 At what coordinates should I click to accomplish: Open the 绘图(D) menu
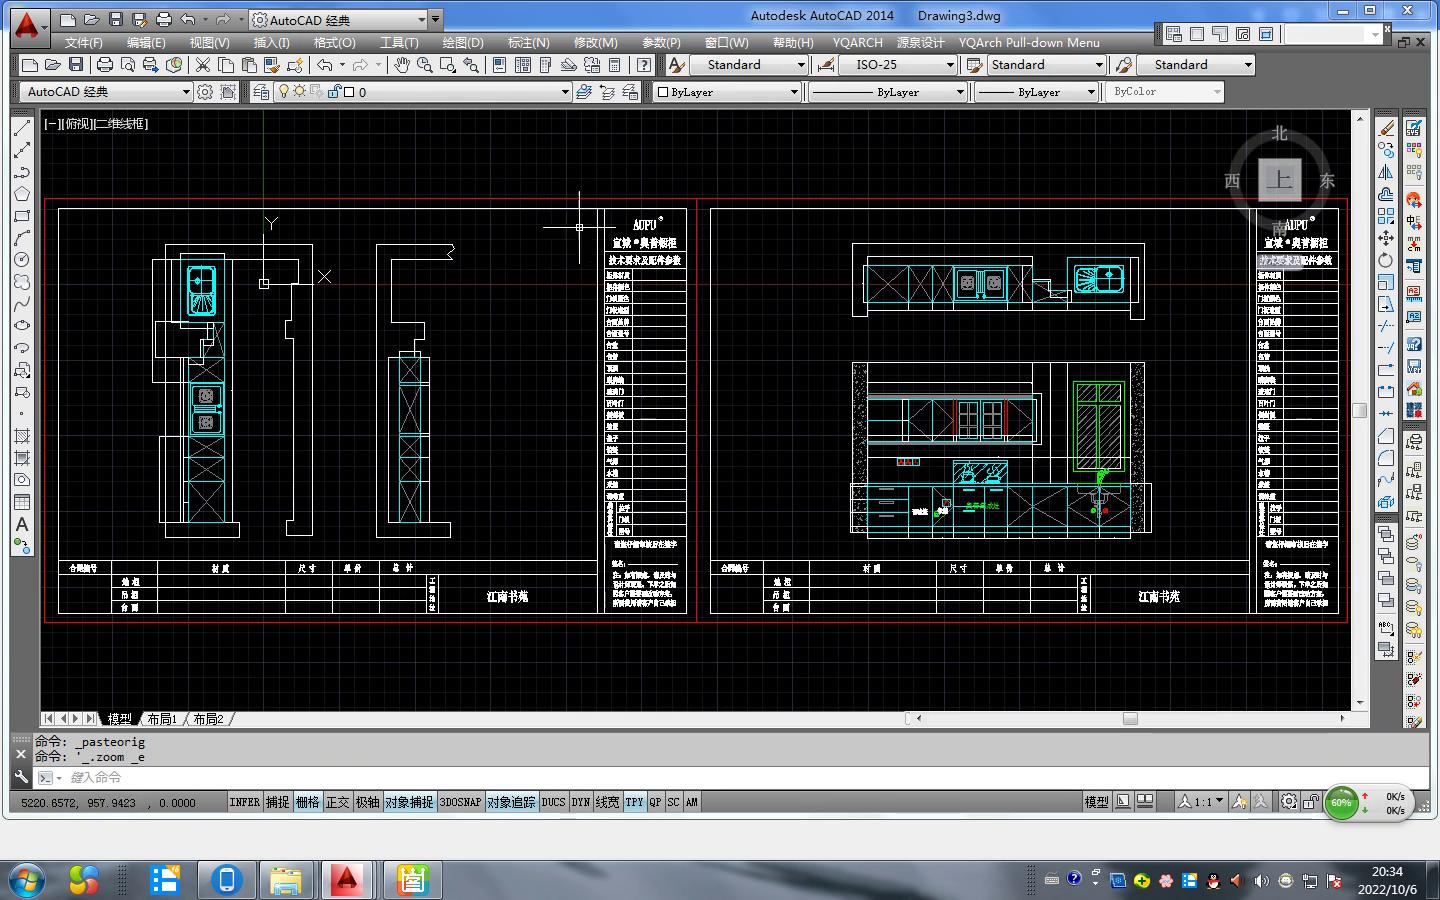tap(462, 43)
